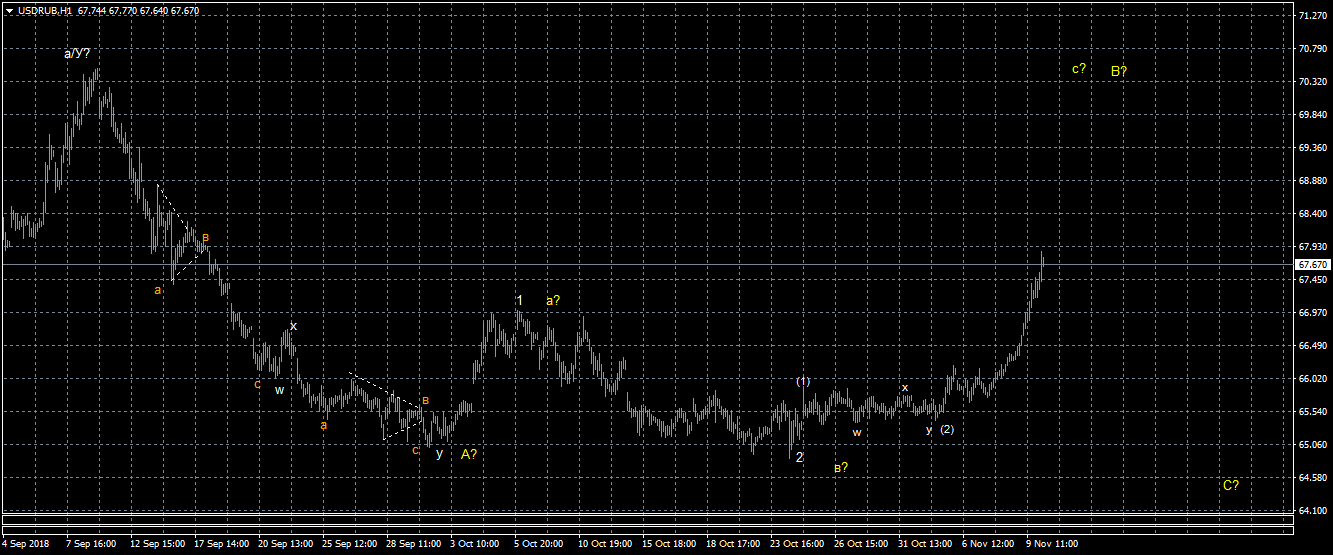This screenshot has height=555, width=1333.
Task: Click the '10 Oct 19:00' time axis label
Action: (606, 544)
